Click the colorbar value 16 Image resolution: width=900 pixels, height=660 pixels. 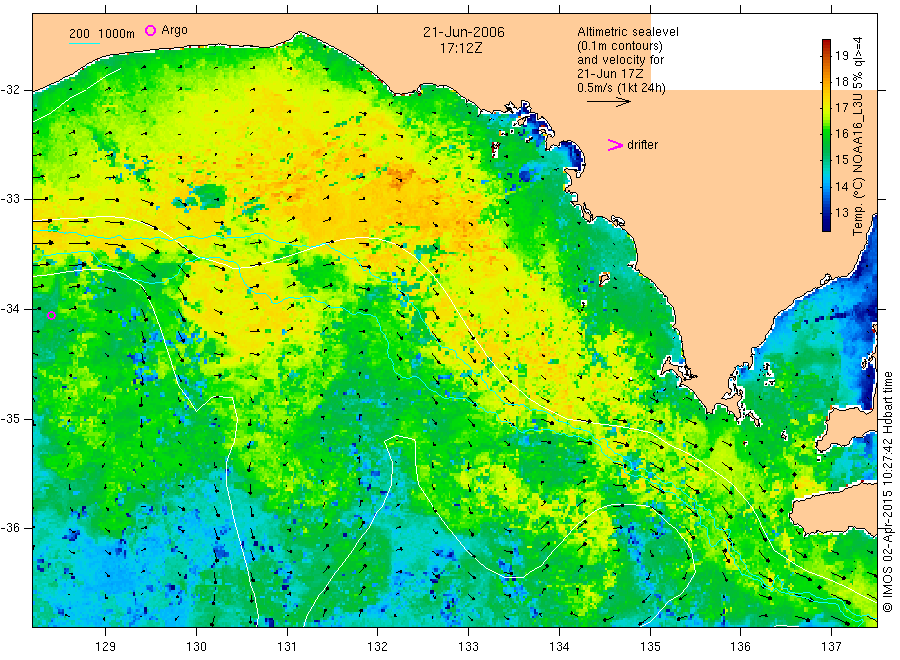pos(842,134)
